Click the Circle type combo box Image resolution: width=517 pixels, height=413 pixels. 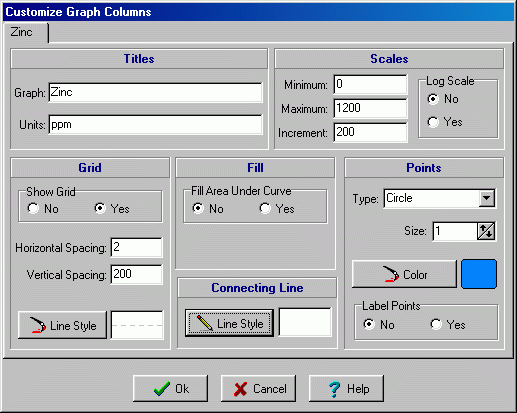tap(439, 198)
